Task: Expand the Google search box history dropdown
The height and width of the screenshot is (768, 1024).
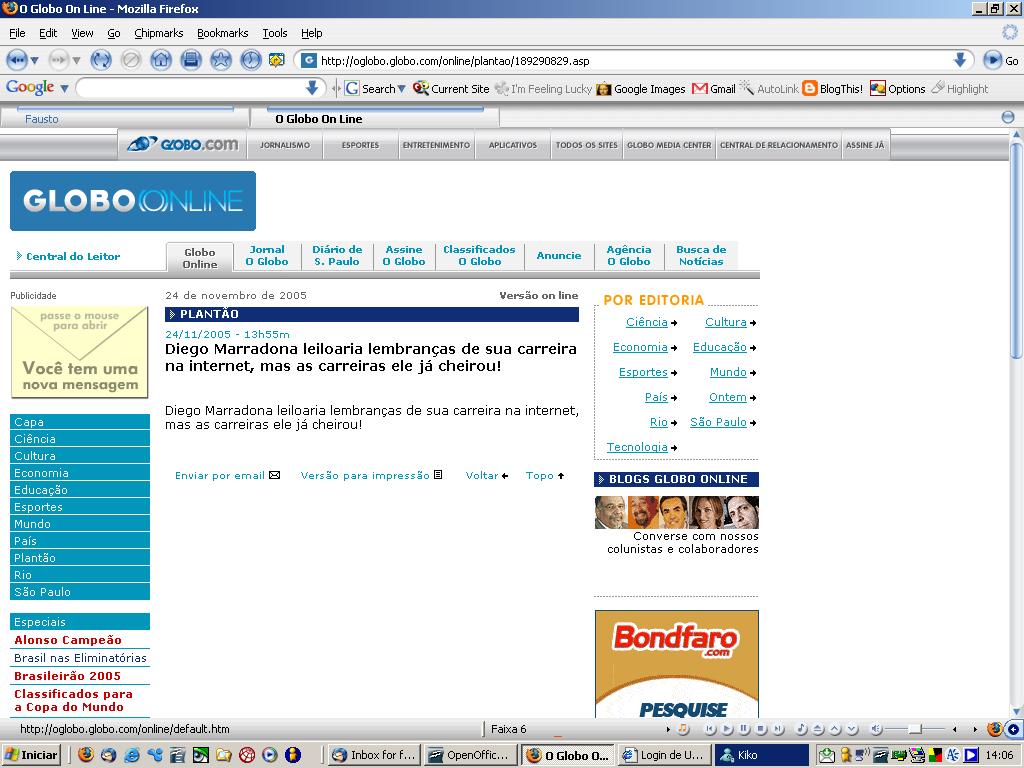Action: pyautogui.click(x=312, y=88)
